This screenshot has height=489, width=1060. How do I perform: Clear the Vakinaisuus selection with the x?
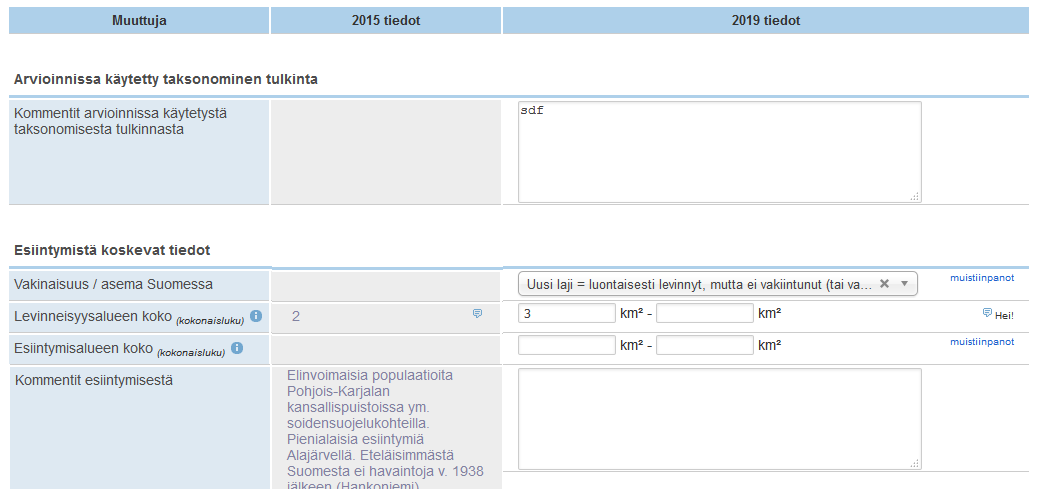(884, 284)
